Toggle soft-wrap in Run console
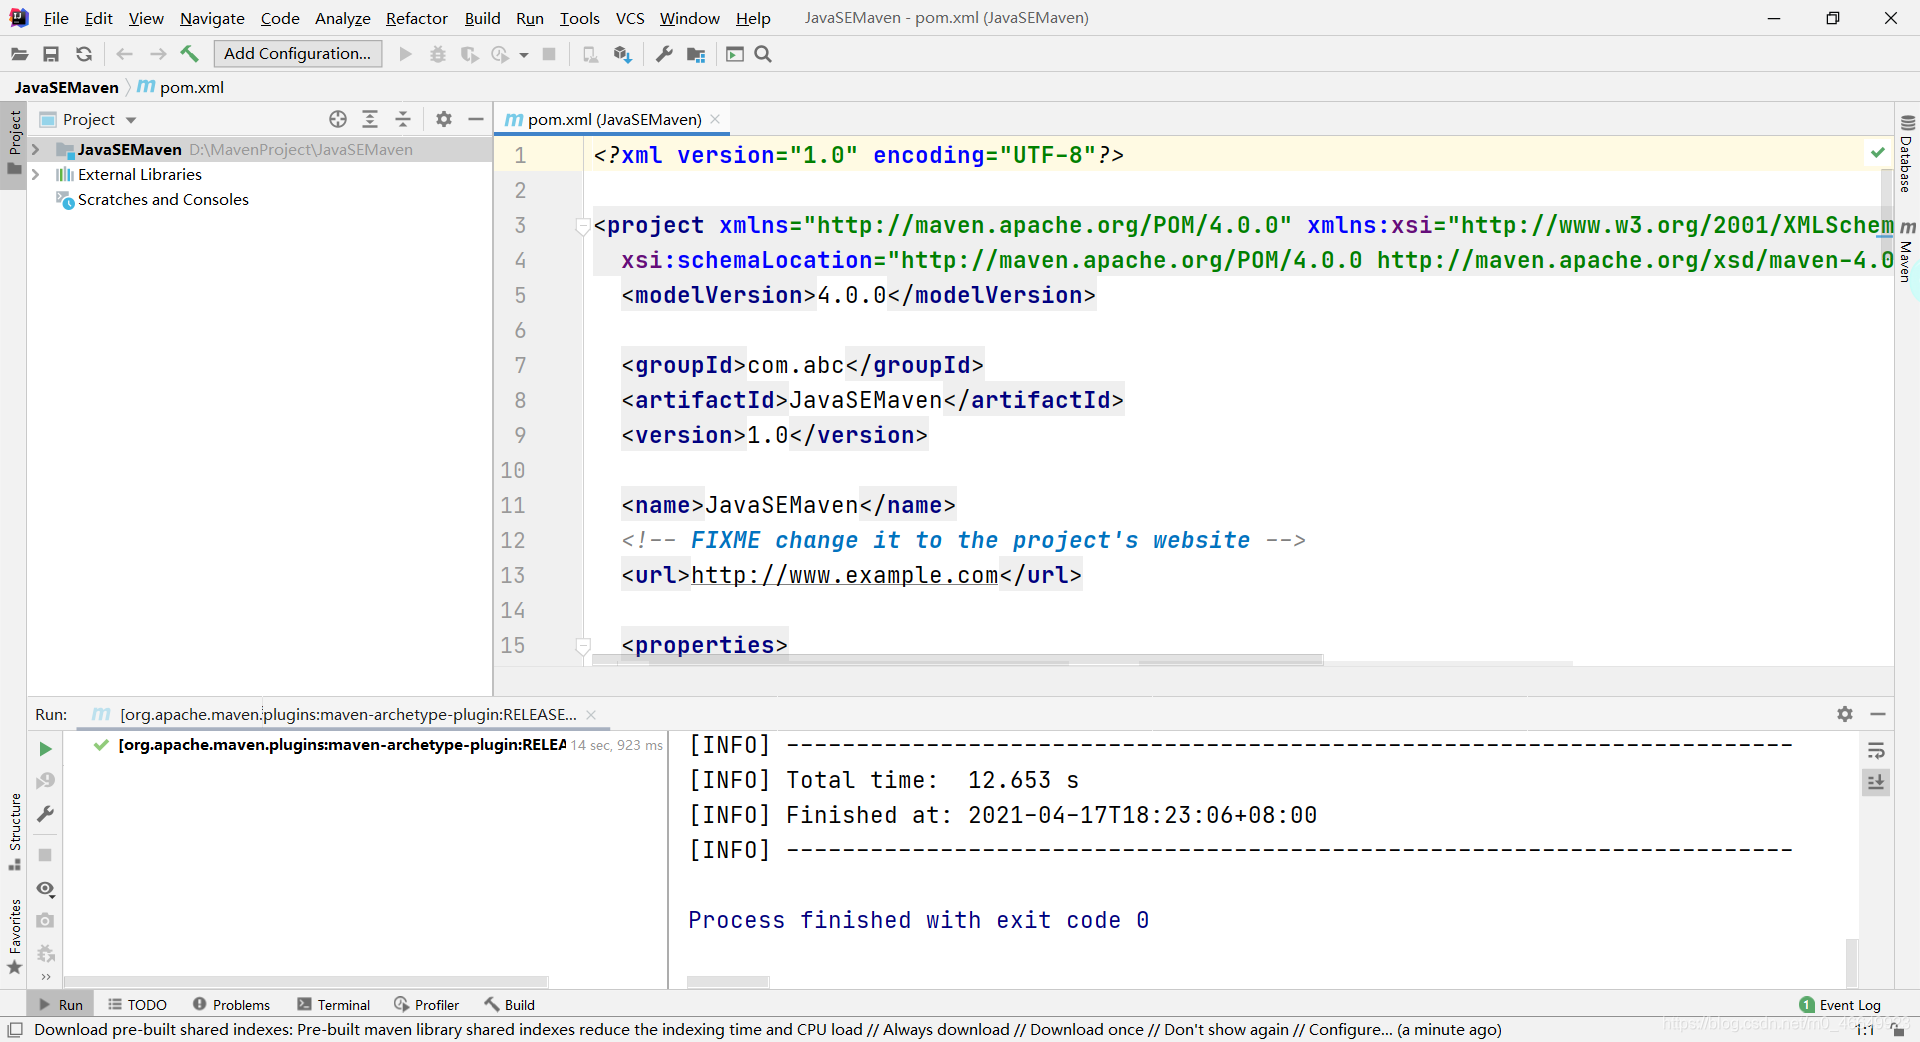Screen dimensions: 1920x1042 click(x=1876, y=750)
